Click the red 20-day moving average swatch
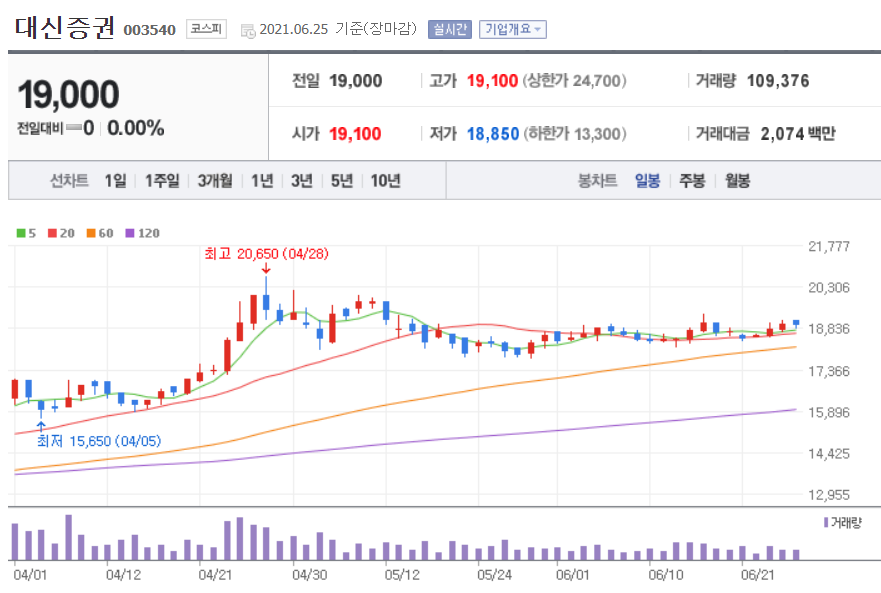 point(52,233)
